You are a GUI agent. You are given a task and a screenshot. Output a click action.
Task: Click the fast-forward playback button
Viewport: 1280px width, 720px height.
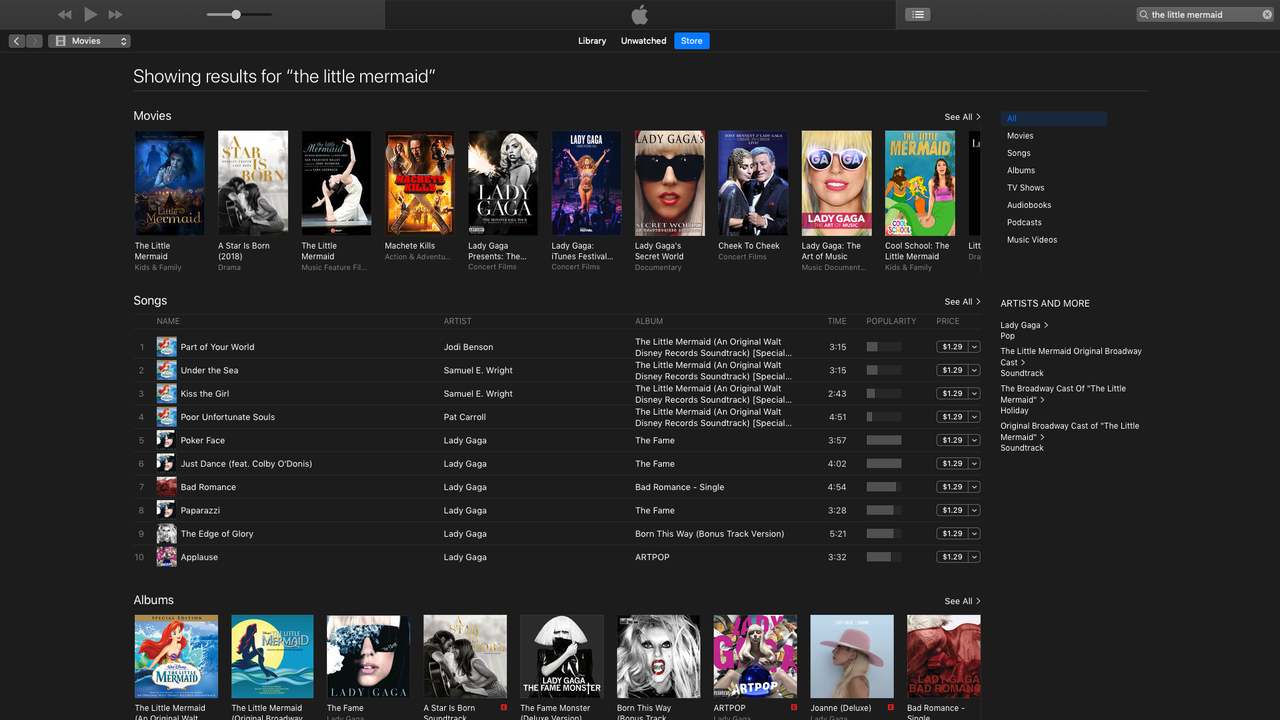click(115, 14)
